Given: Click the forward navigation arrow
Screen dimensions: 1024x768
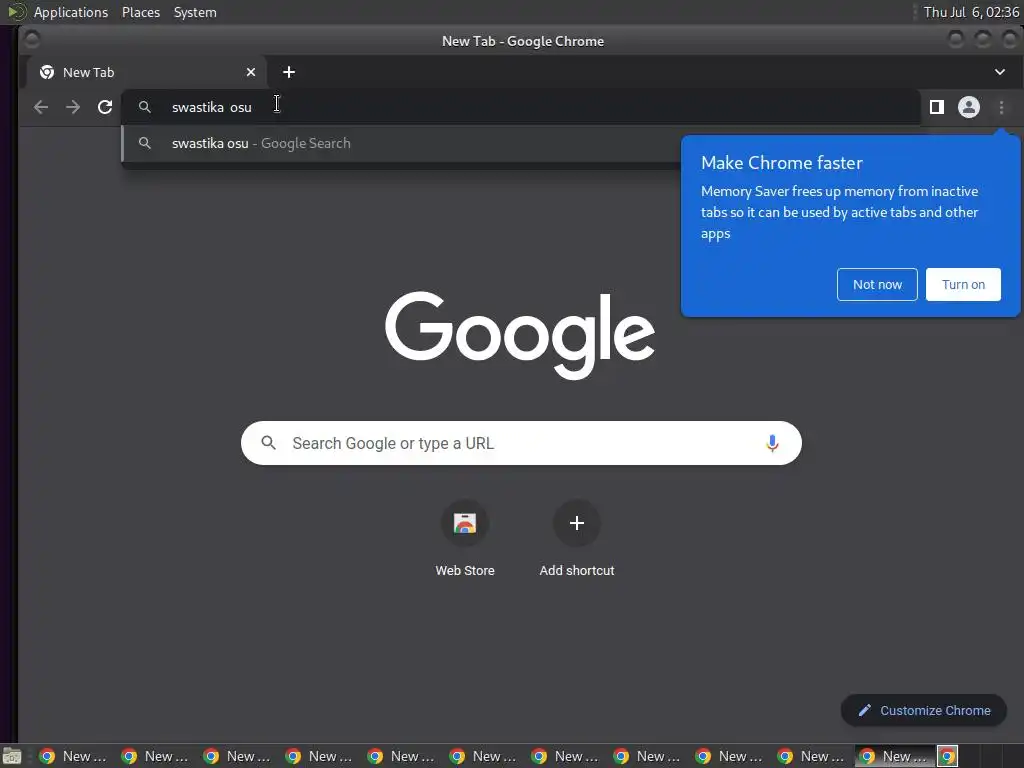Looking at the screenshot, I should click(x=73, y=107).
